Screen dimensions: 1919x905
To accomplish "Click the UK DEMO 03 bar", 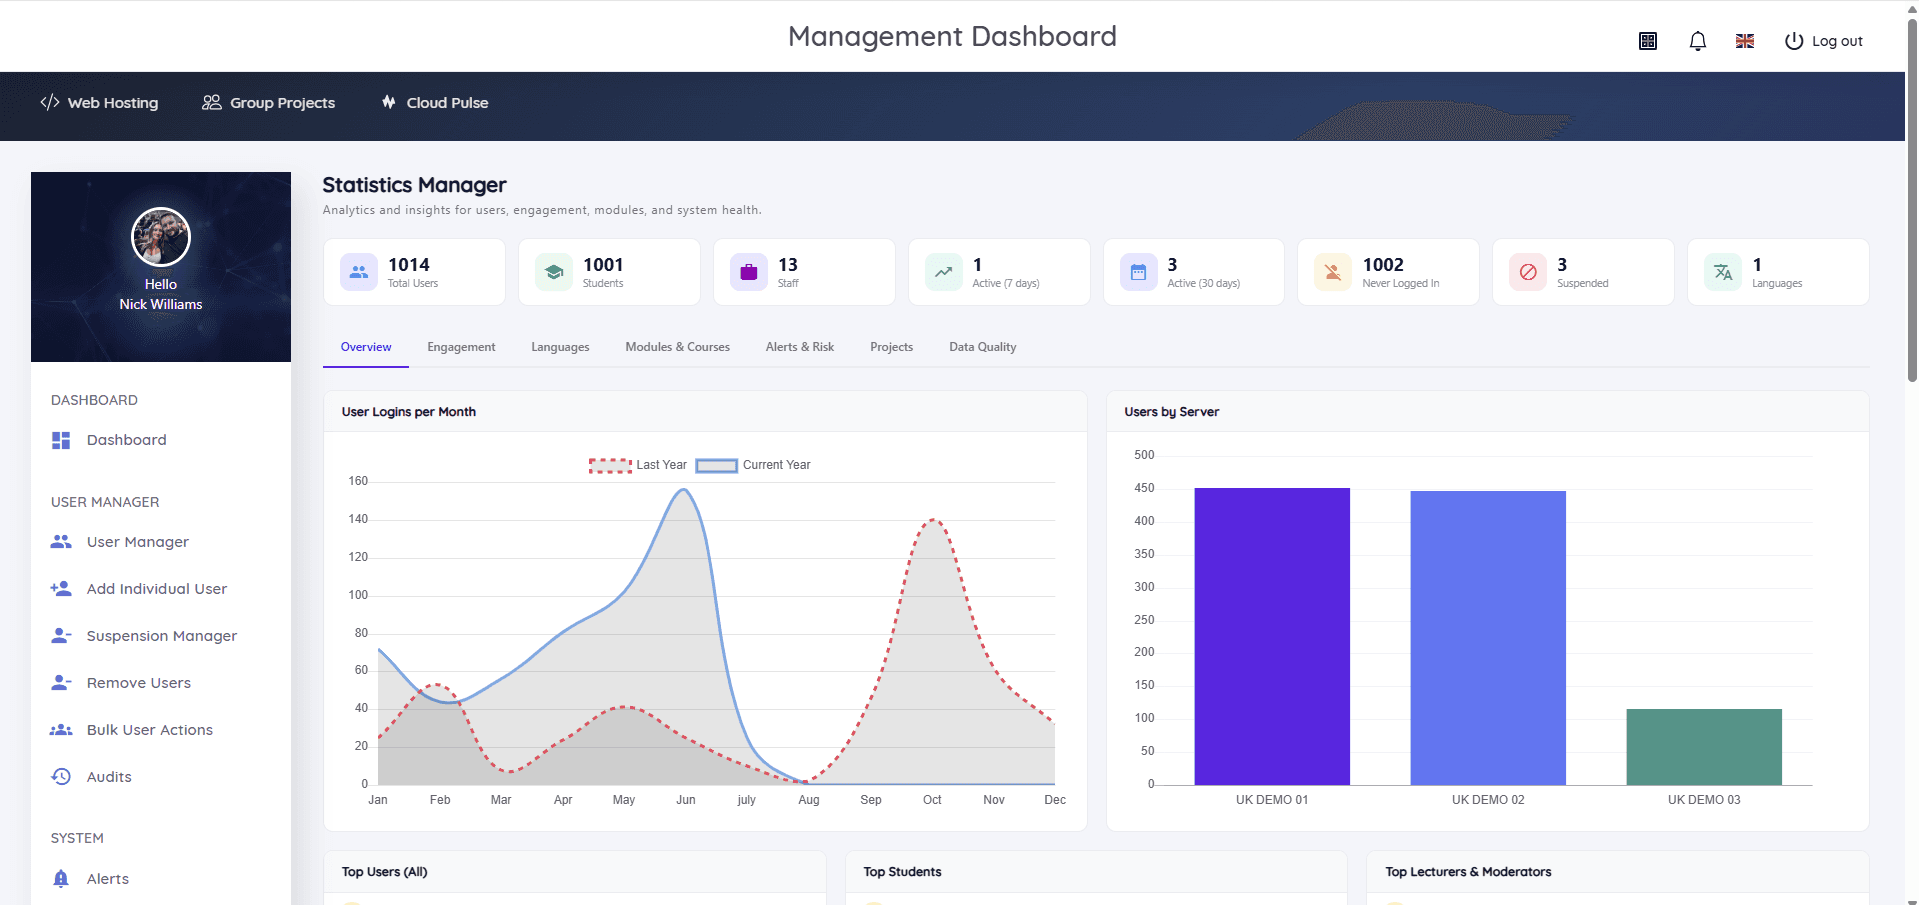I will [1704, 747].
